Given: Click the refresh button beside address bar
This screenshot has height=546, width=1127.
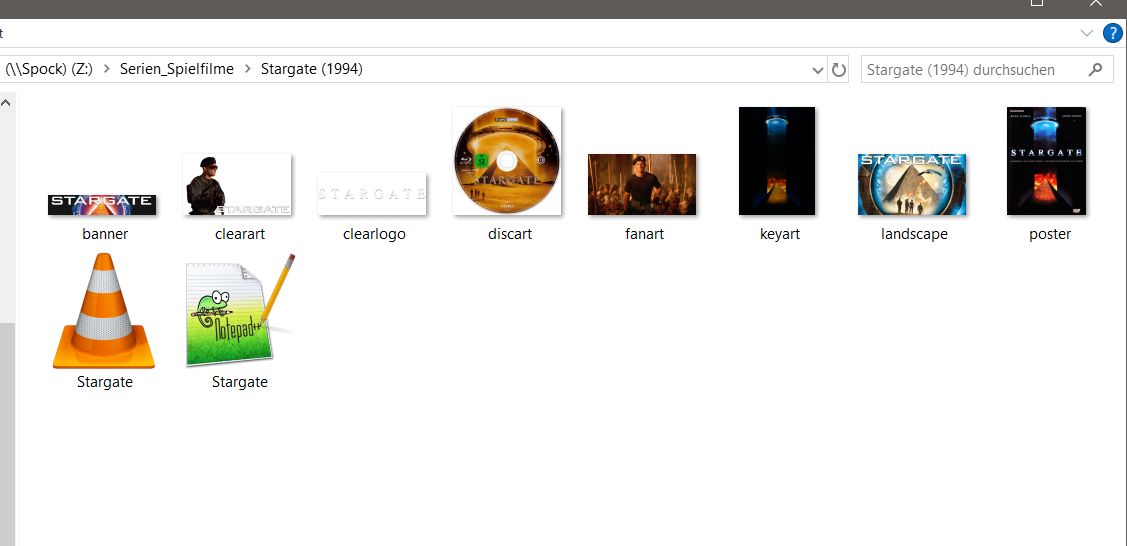Looking at the screenshot, I should 838,70.
